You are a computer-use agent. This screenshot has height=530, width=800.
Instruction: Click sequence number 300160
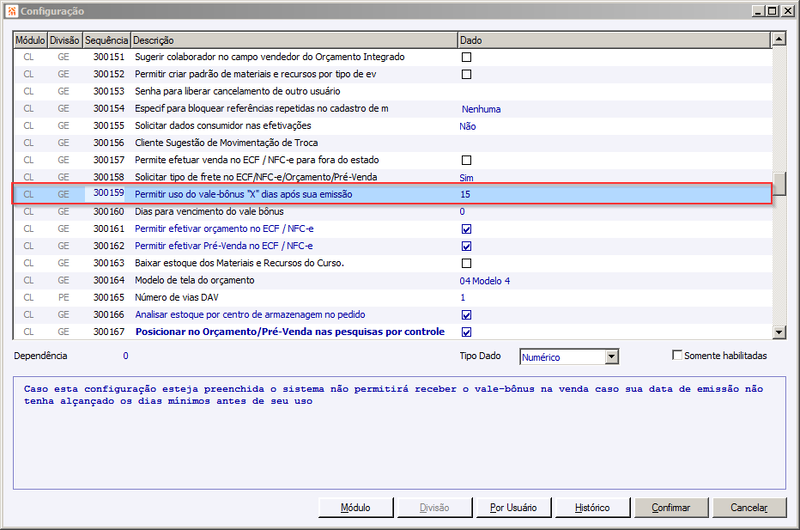109,212
